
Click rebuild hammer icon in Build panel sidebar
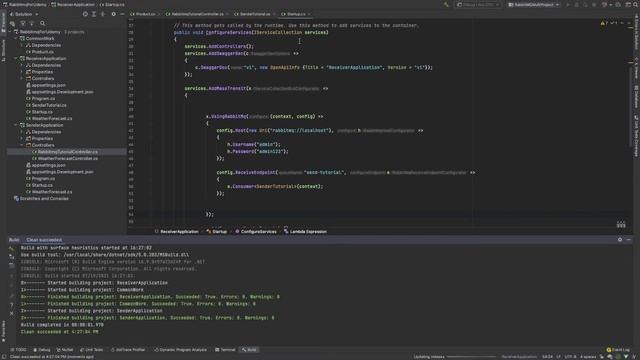pos(11,248)
